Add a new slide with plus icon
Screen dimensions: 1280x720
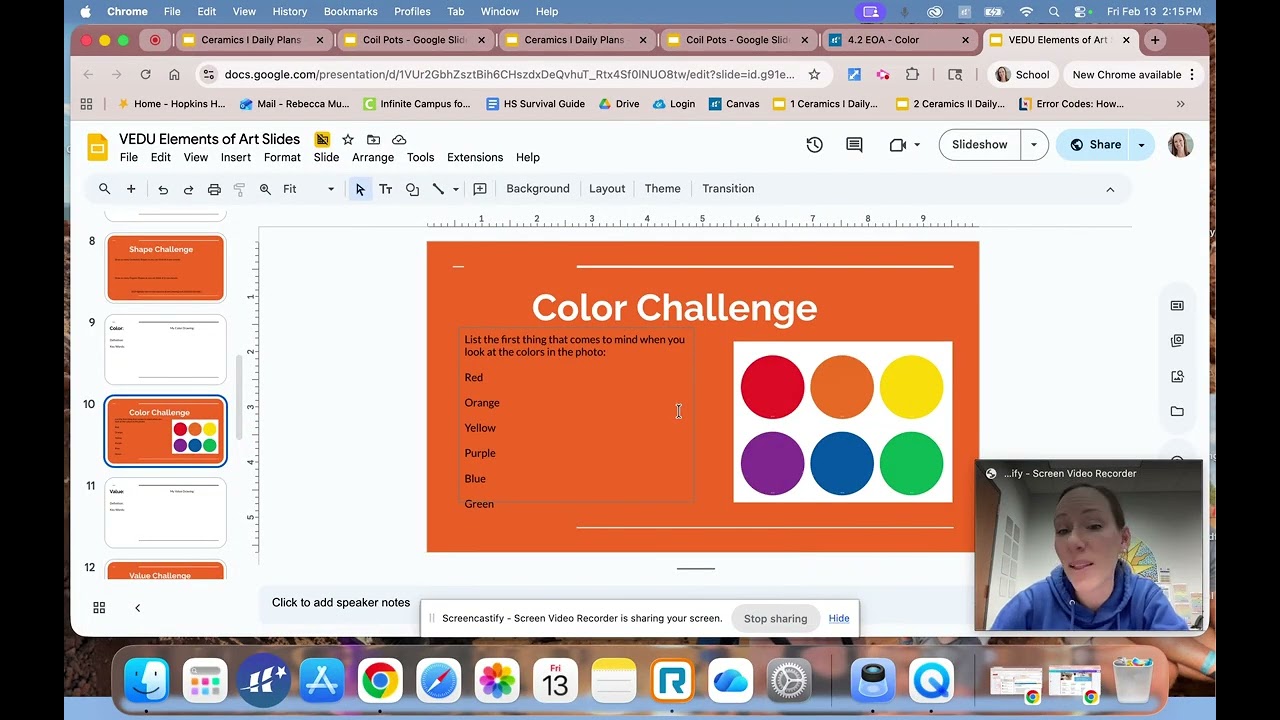[x=131, y=189]
